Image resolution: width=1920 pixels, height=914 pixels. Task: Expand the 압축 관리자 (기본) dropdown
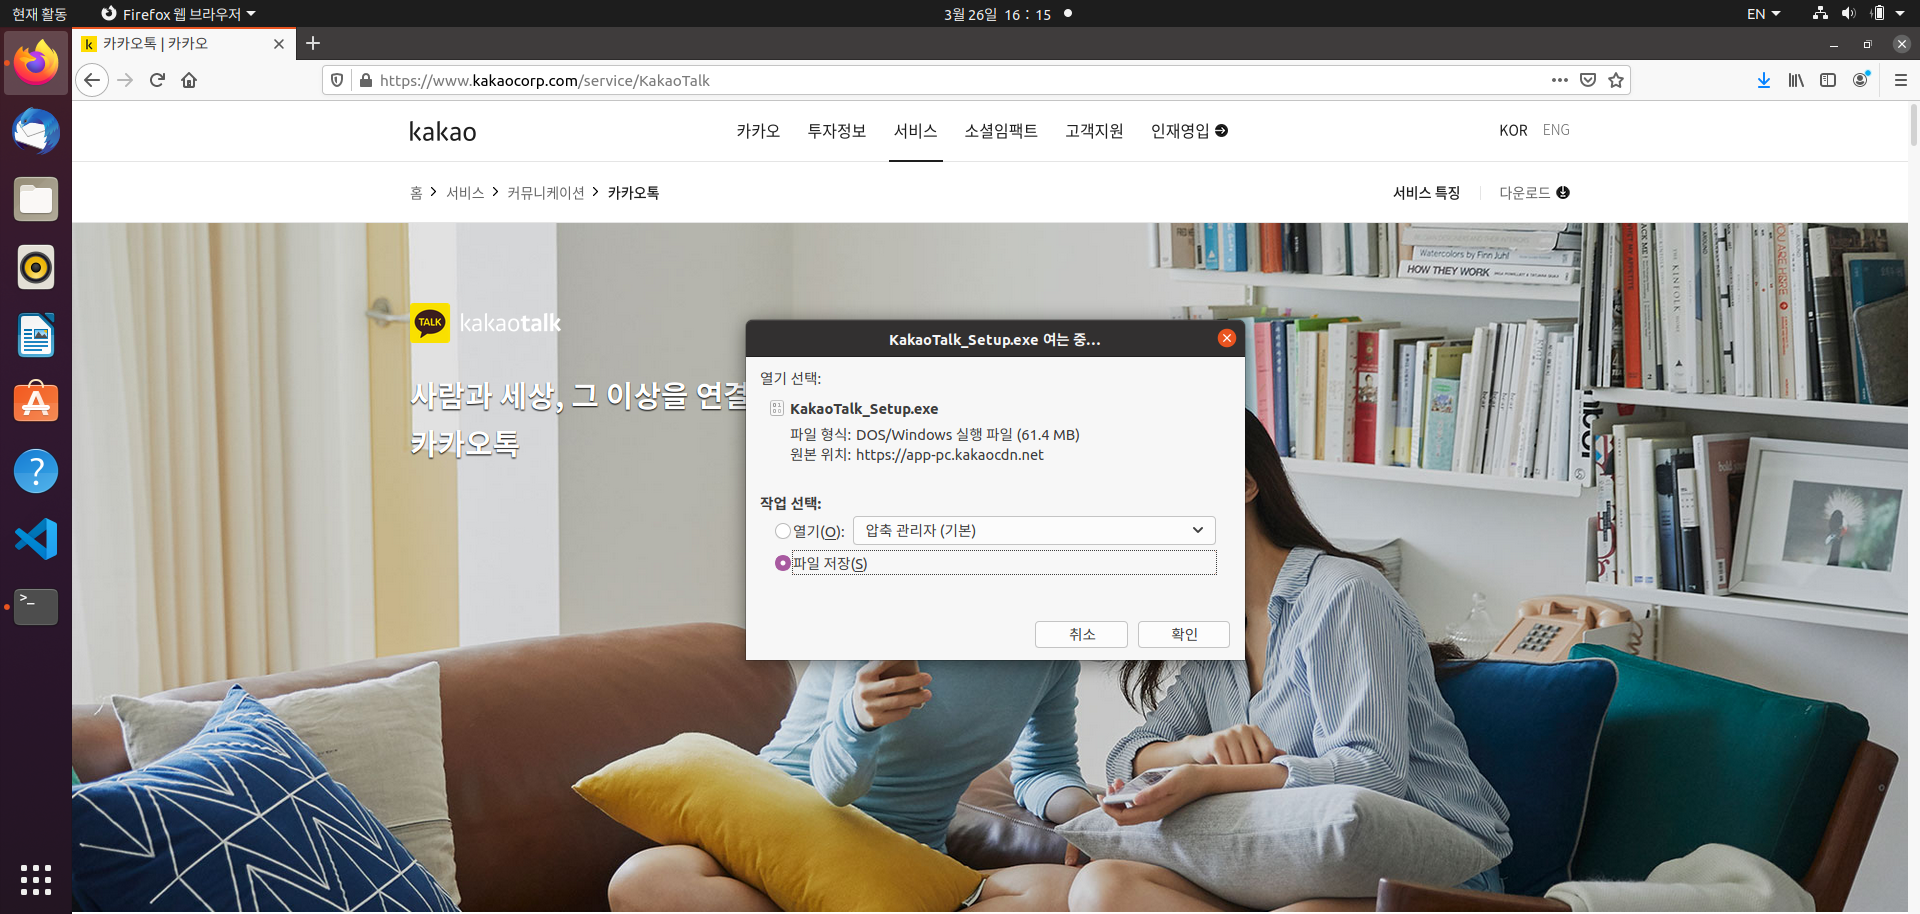pyautogui.click(x=1034, y=530)
